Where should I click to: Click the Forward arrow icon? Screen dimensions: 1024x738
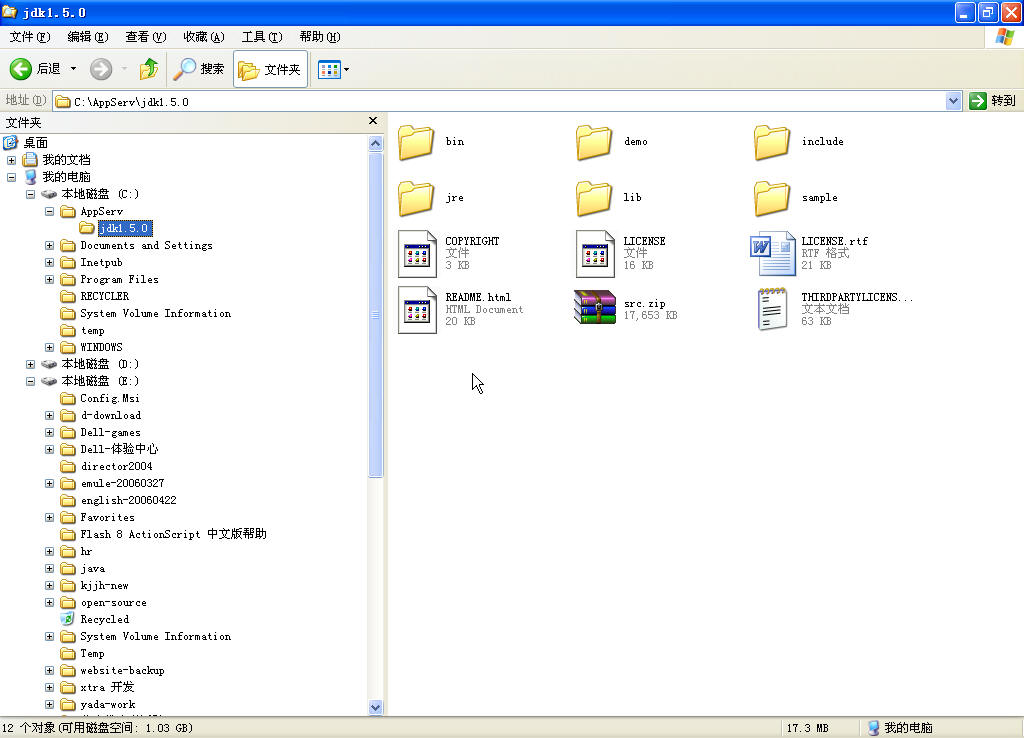101,69
